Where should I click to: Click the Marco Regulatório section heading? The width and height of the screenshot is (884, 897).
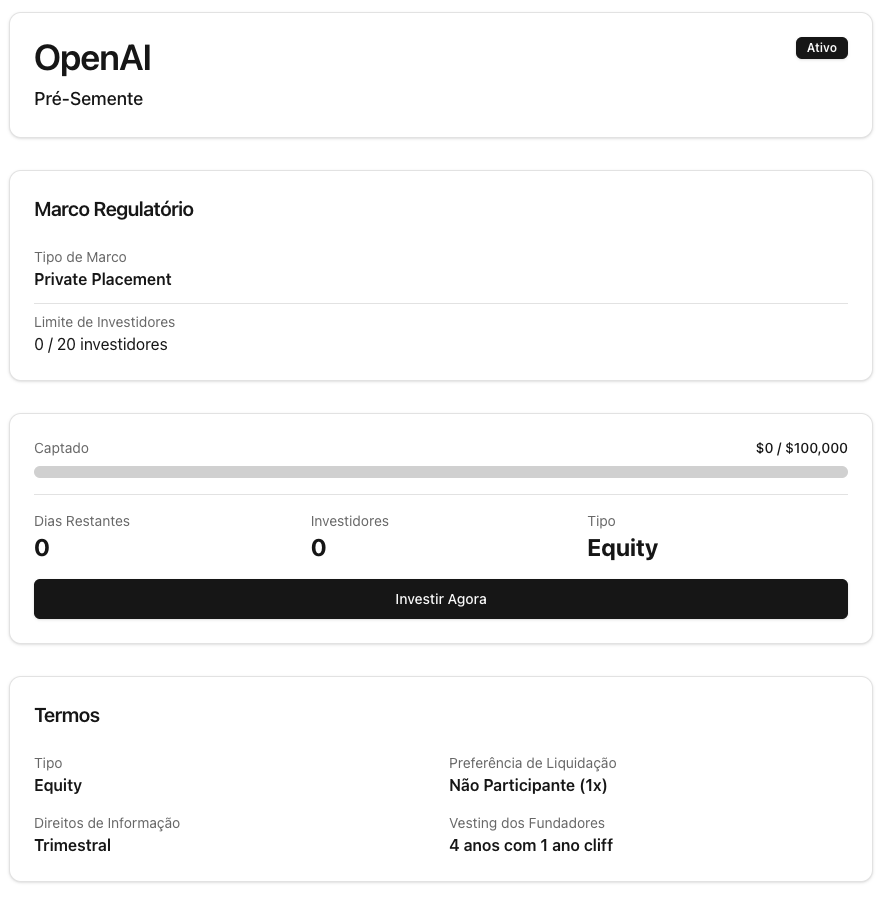pyautogui.click(x=114, y=209)
